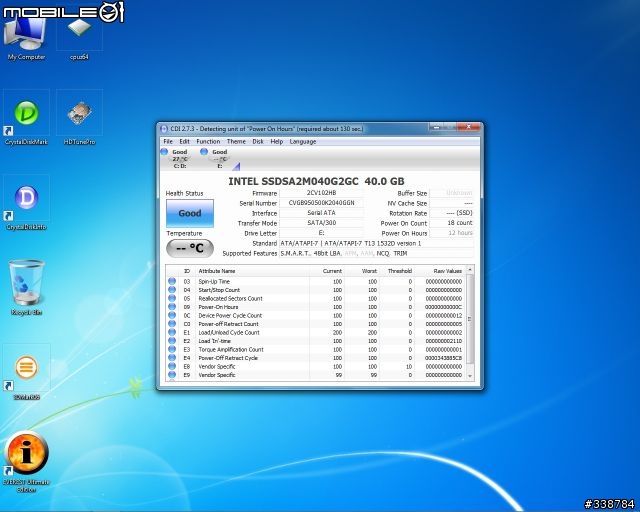Open the File menu
640x512 pixels.
point(168,142)
